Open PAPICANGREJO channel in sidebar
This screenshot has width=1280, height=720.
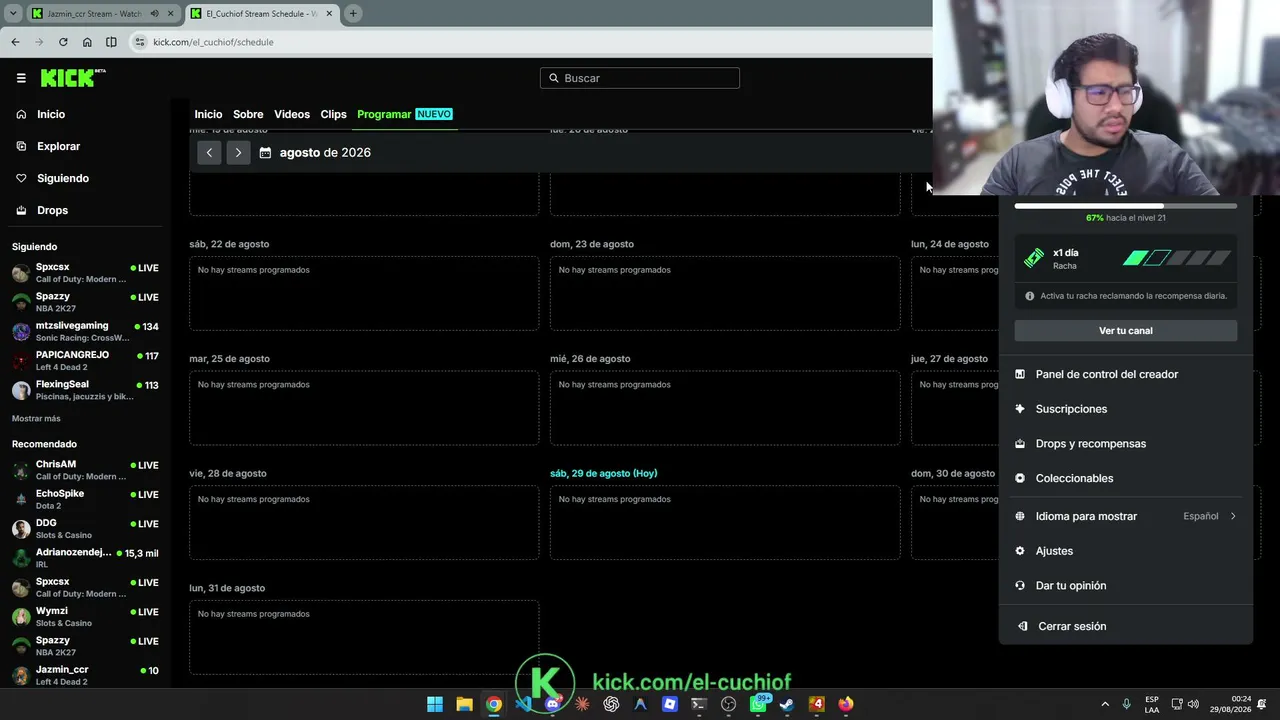(x=86, y=360)
